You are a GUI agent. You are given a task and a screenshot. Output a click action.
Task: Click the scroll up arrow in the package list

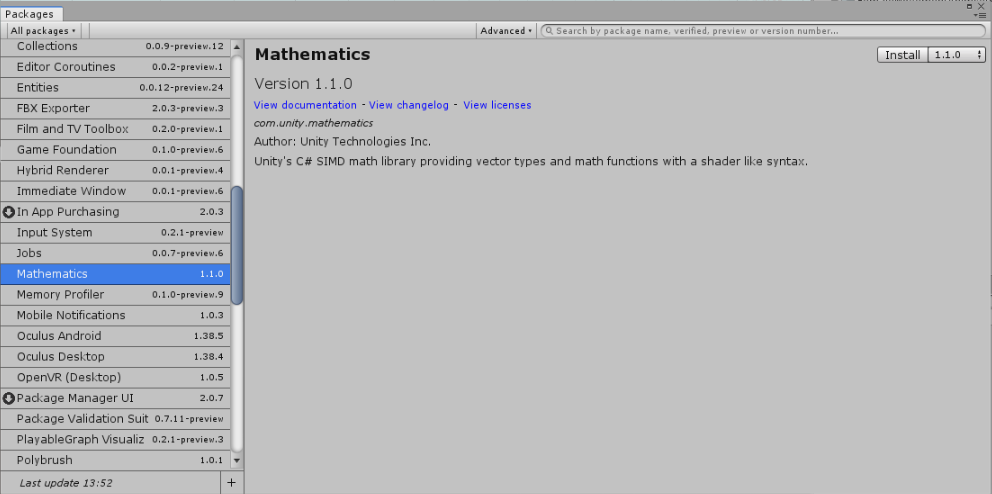(237, 47)
